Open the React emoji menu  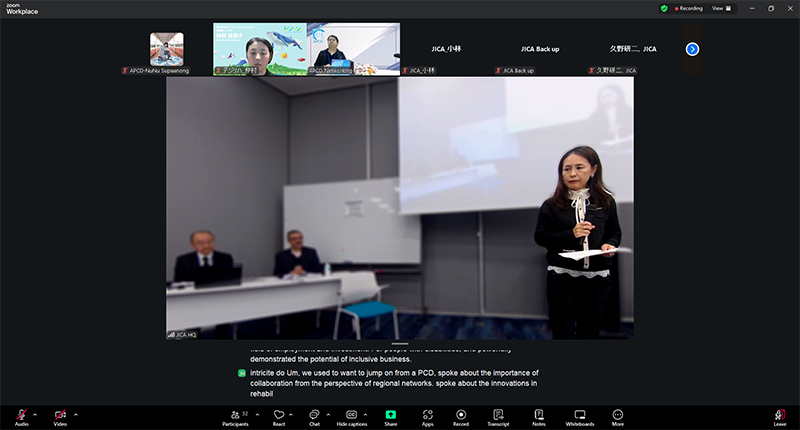(279, 417)
